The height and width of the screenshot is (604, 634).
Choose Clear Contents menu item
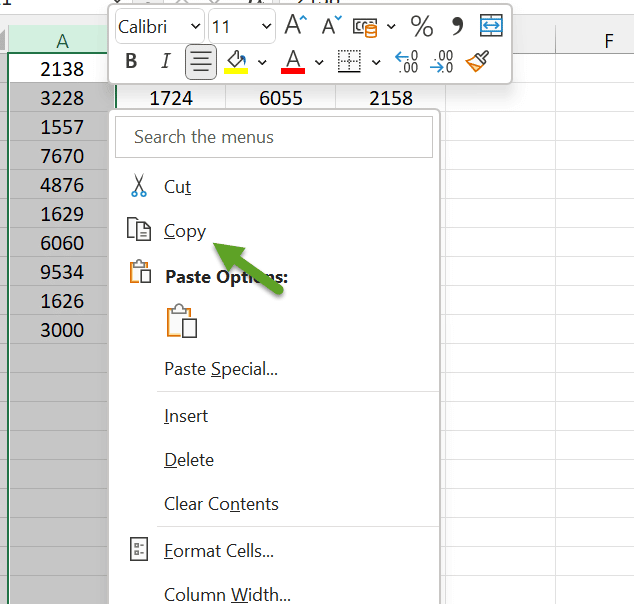[274, 504]
